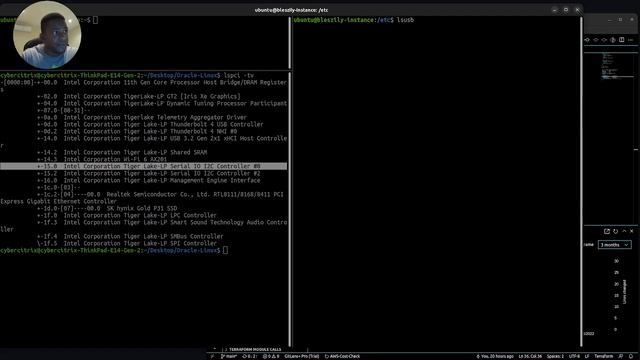Click AWS Cost Check status item
Screen dimensions: 640x360
(342, 356)
